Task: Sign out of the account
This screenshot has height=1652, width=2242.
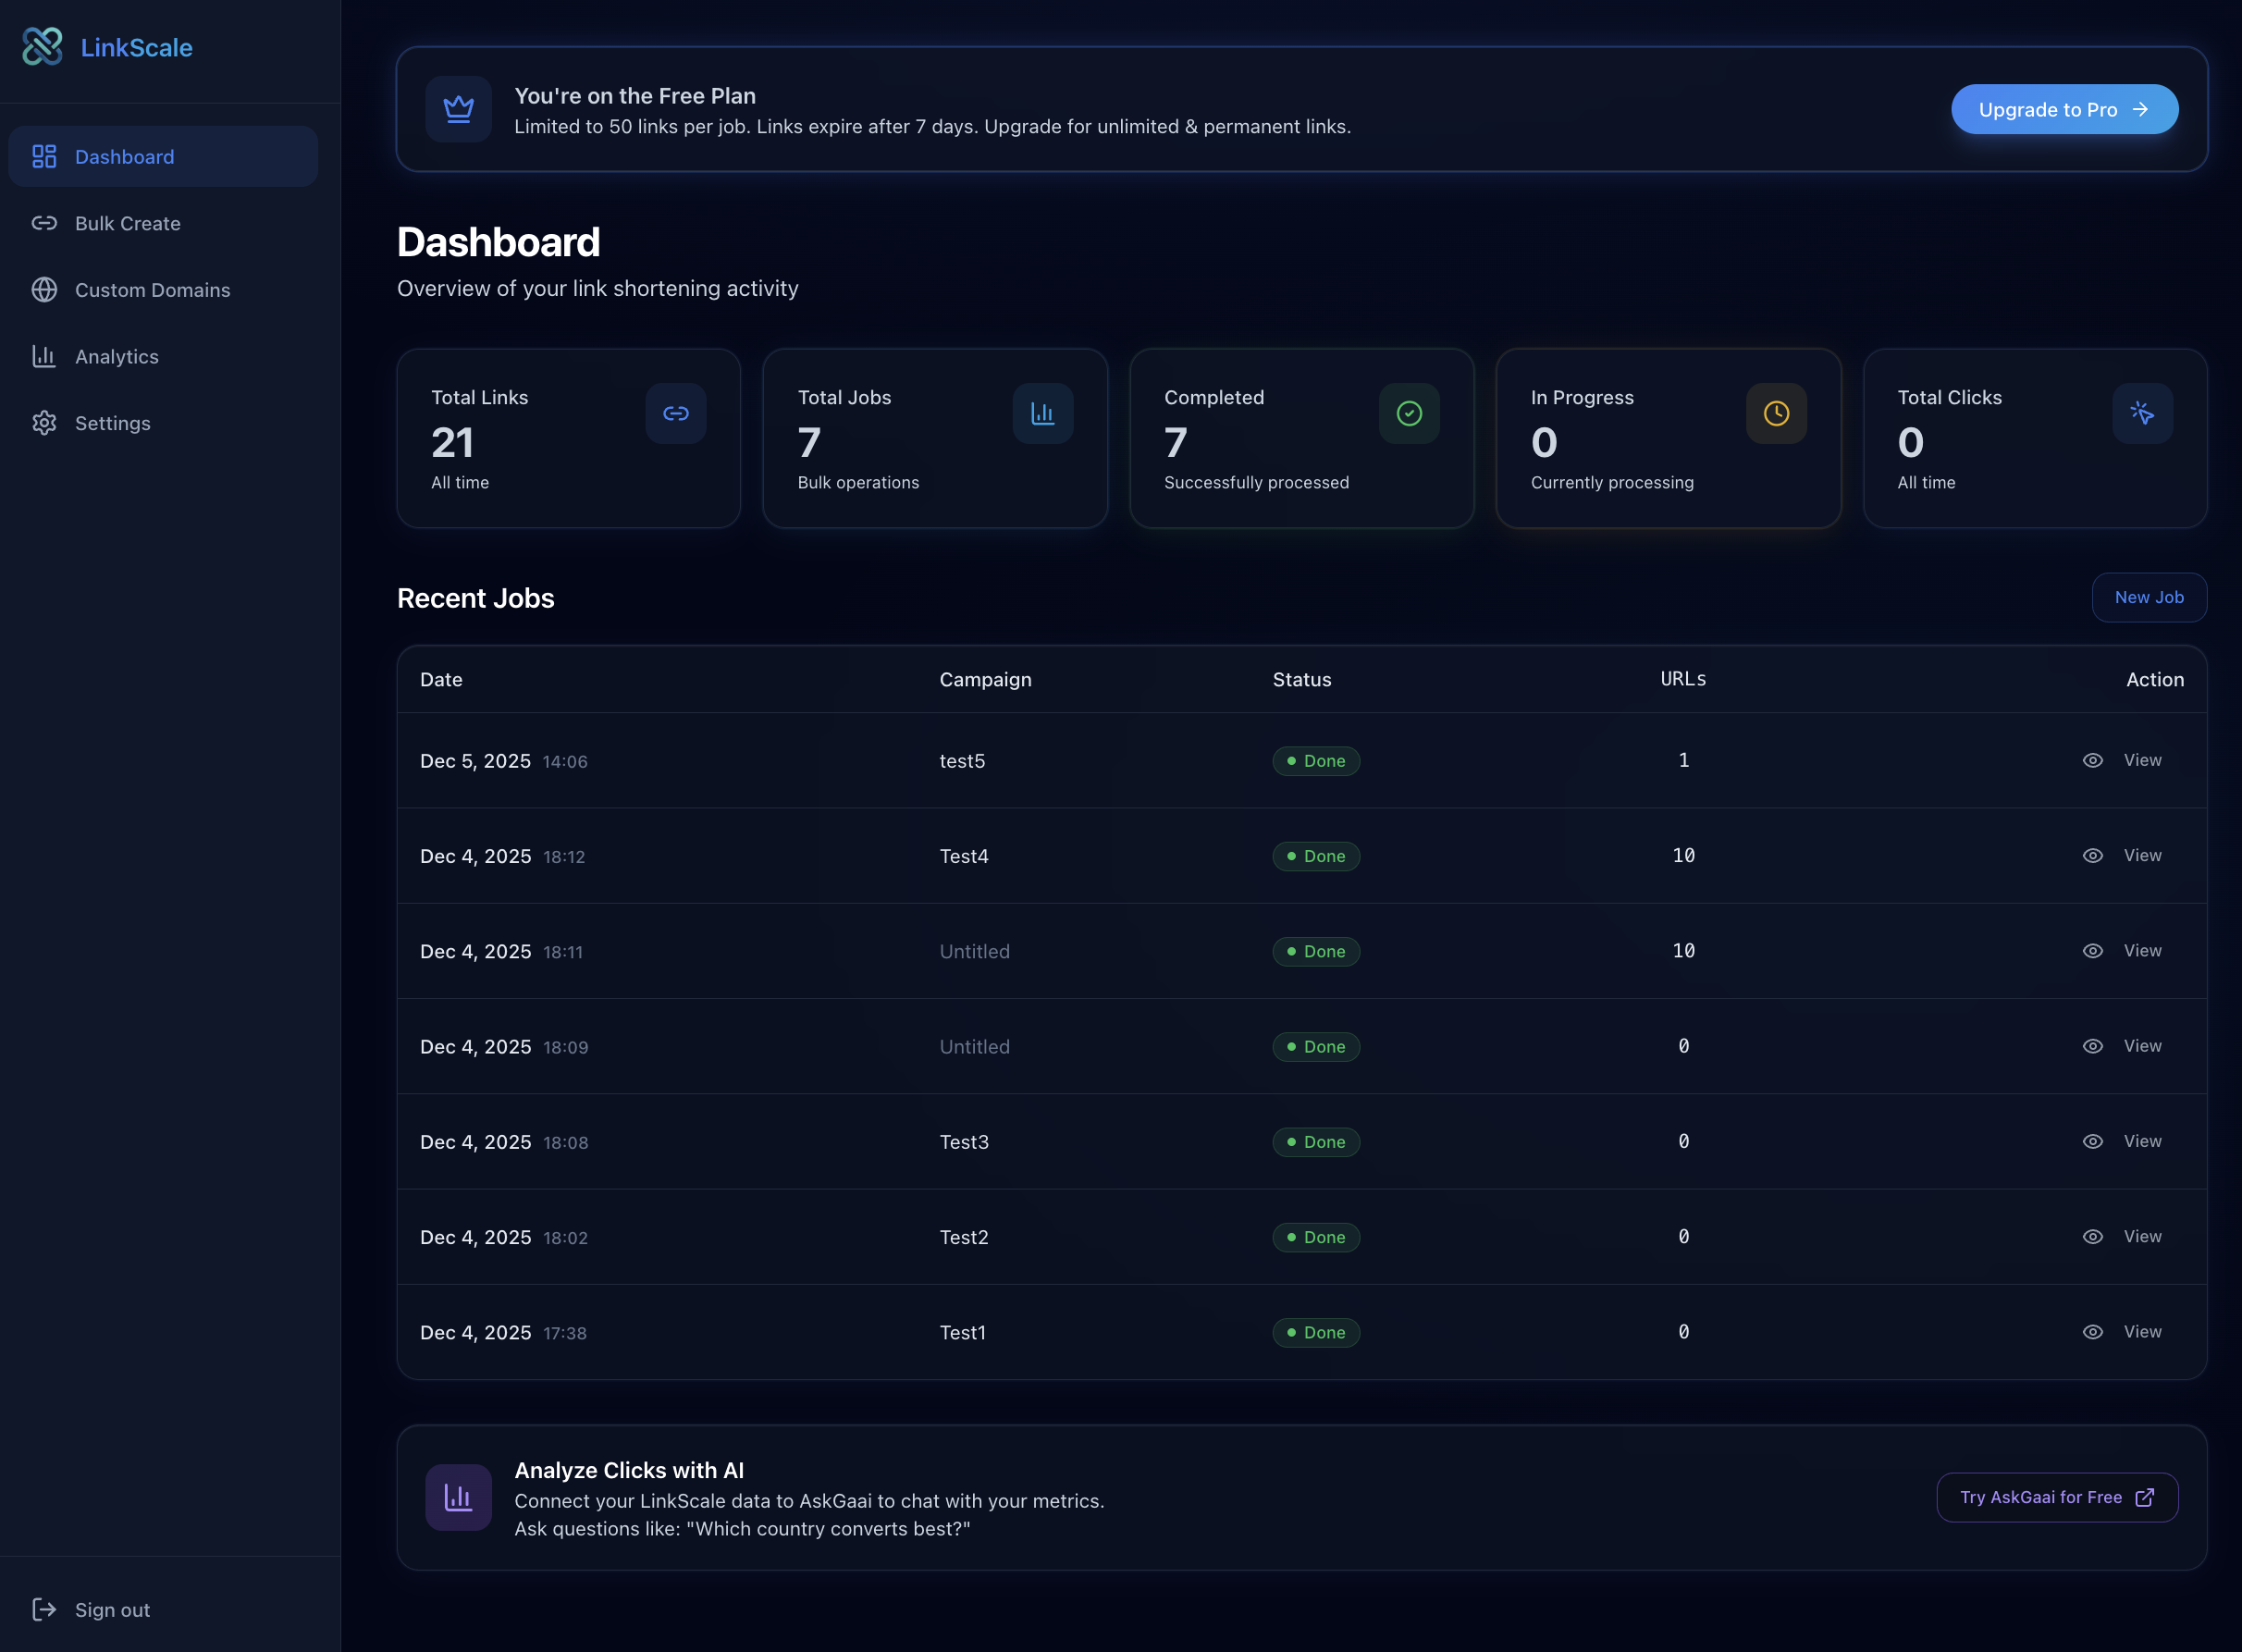Action: click(x=111, y=1610)
